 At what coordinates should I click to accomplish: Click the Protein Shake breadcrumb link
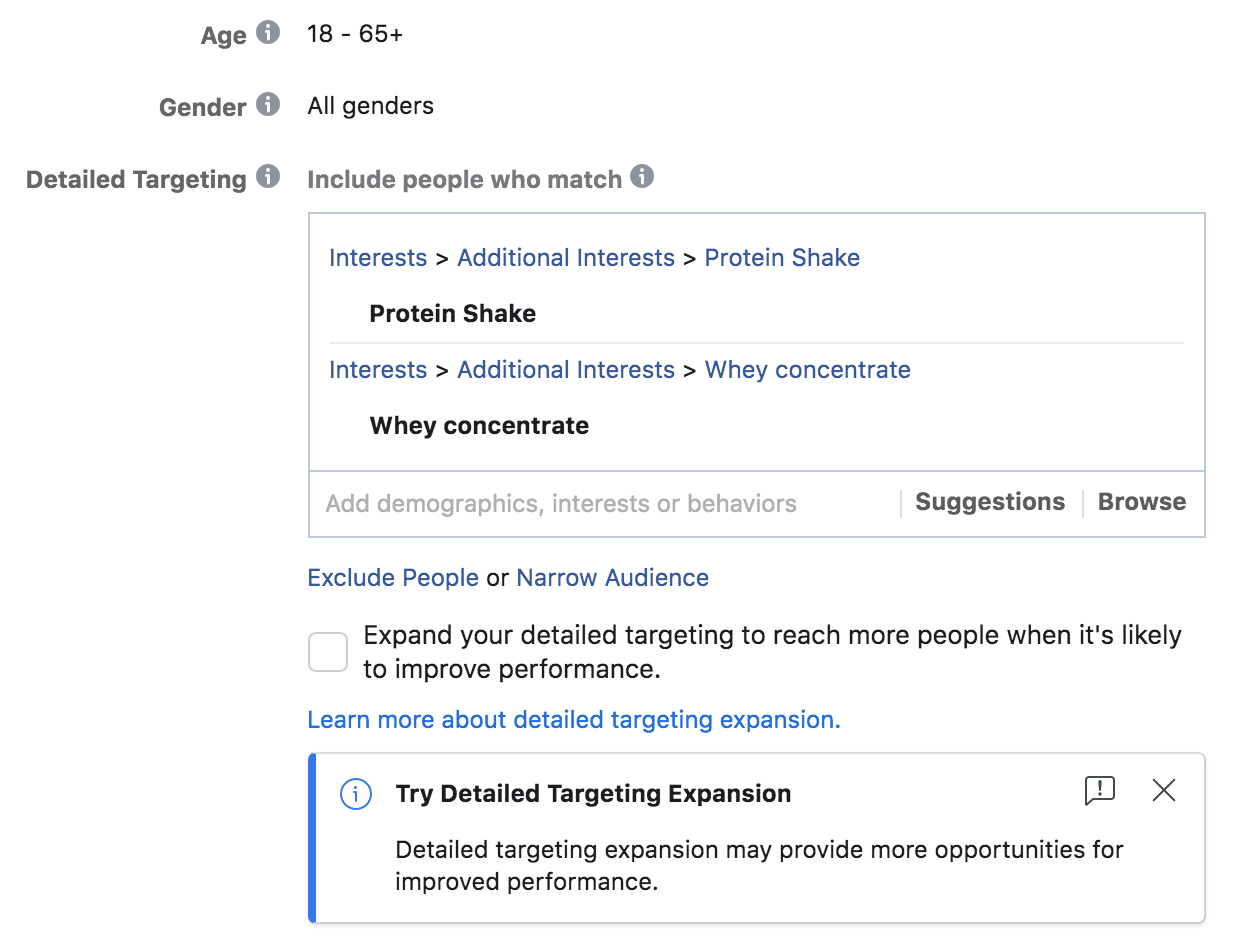coord(782,258)
